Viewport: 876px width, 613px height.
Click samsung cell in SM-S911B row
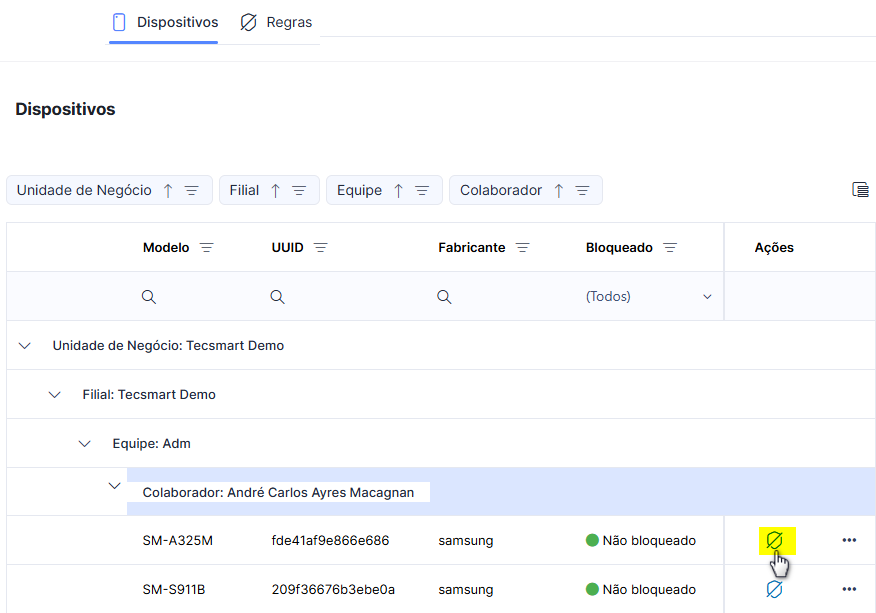pos(465,590)
